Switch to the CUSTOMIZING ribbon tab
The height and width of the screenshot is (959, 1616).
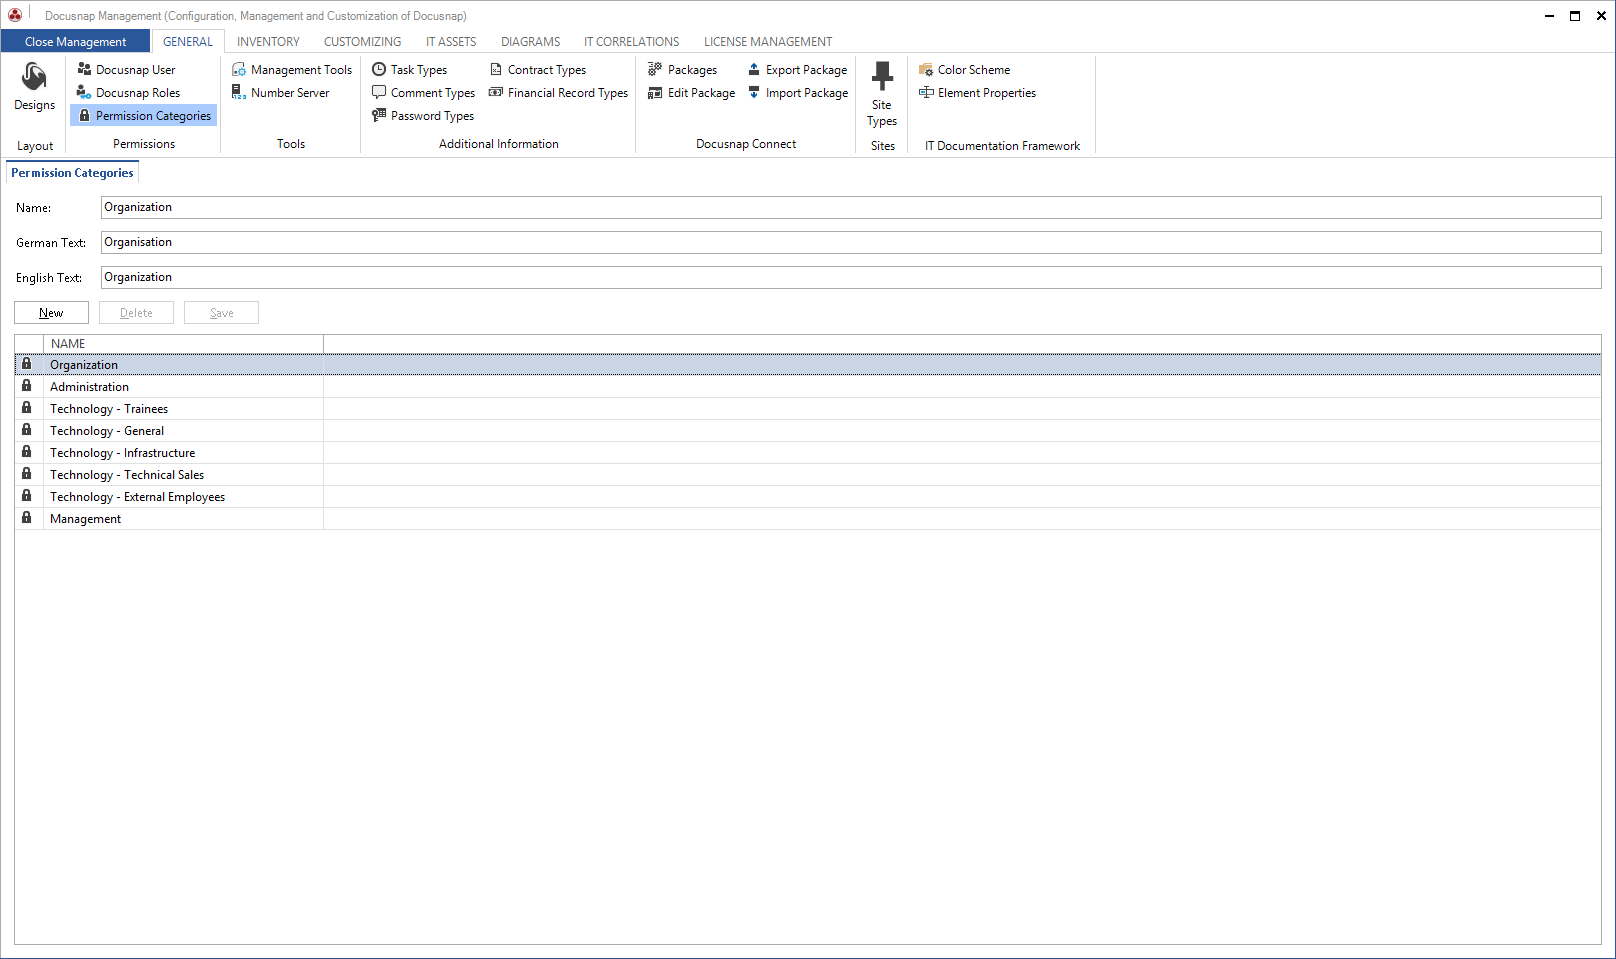[x=362, y=42]
